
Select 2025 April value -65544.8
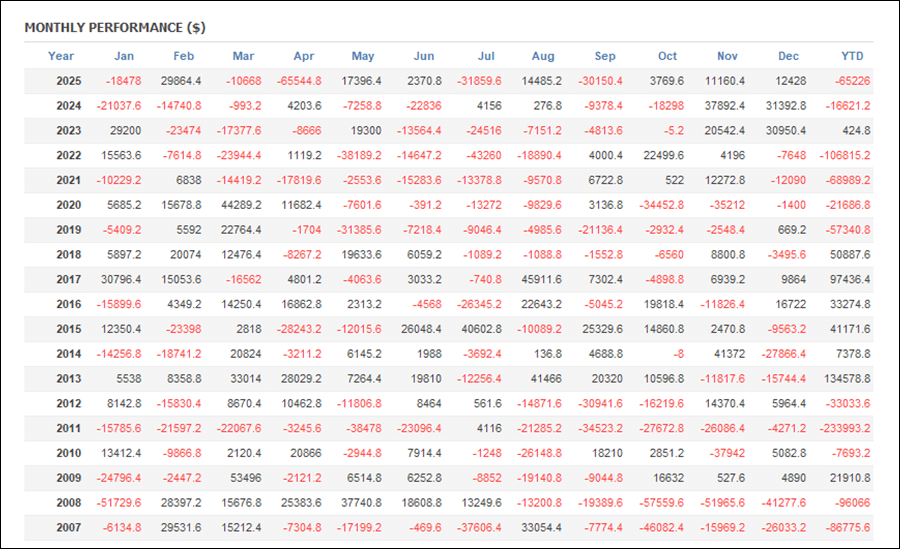(x=299, y=80)
